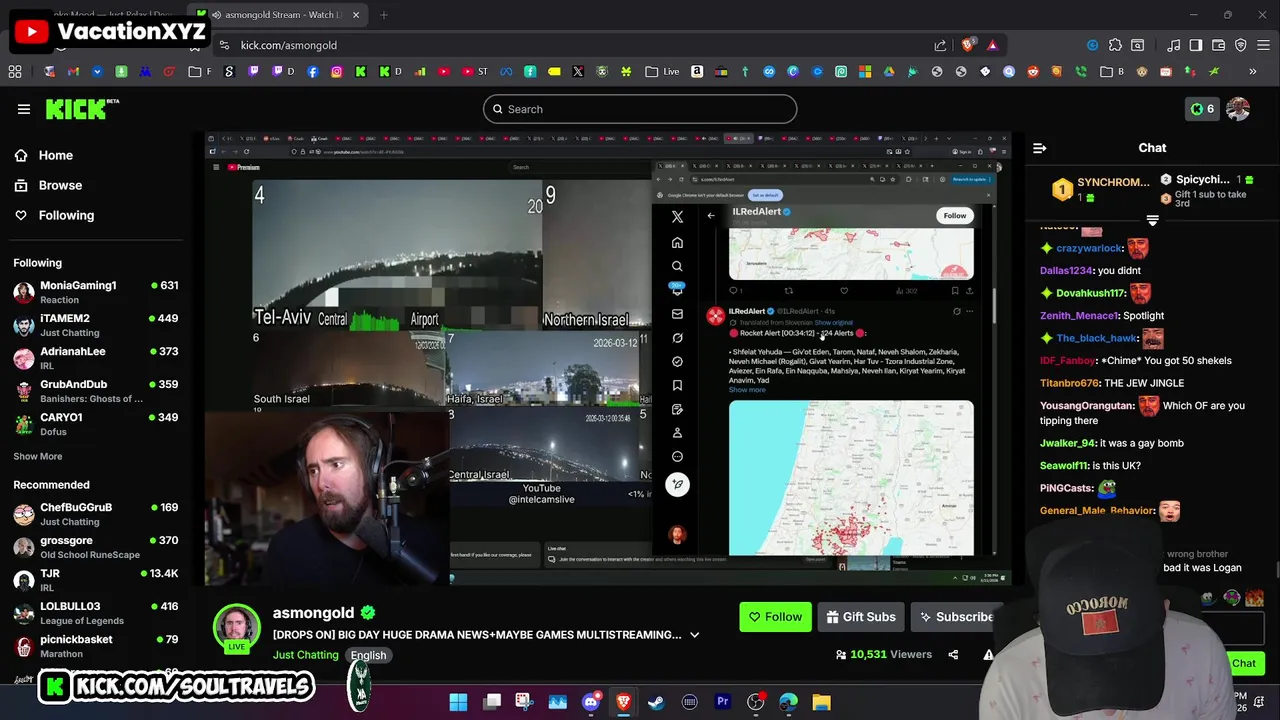The width and height of the screenshot is (1280, 720).
Task: Expand the stream title chevron
Action: point(695,635)
